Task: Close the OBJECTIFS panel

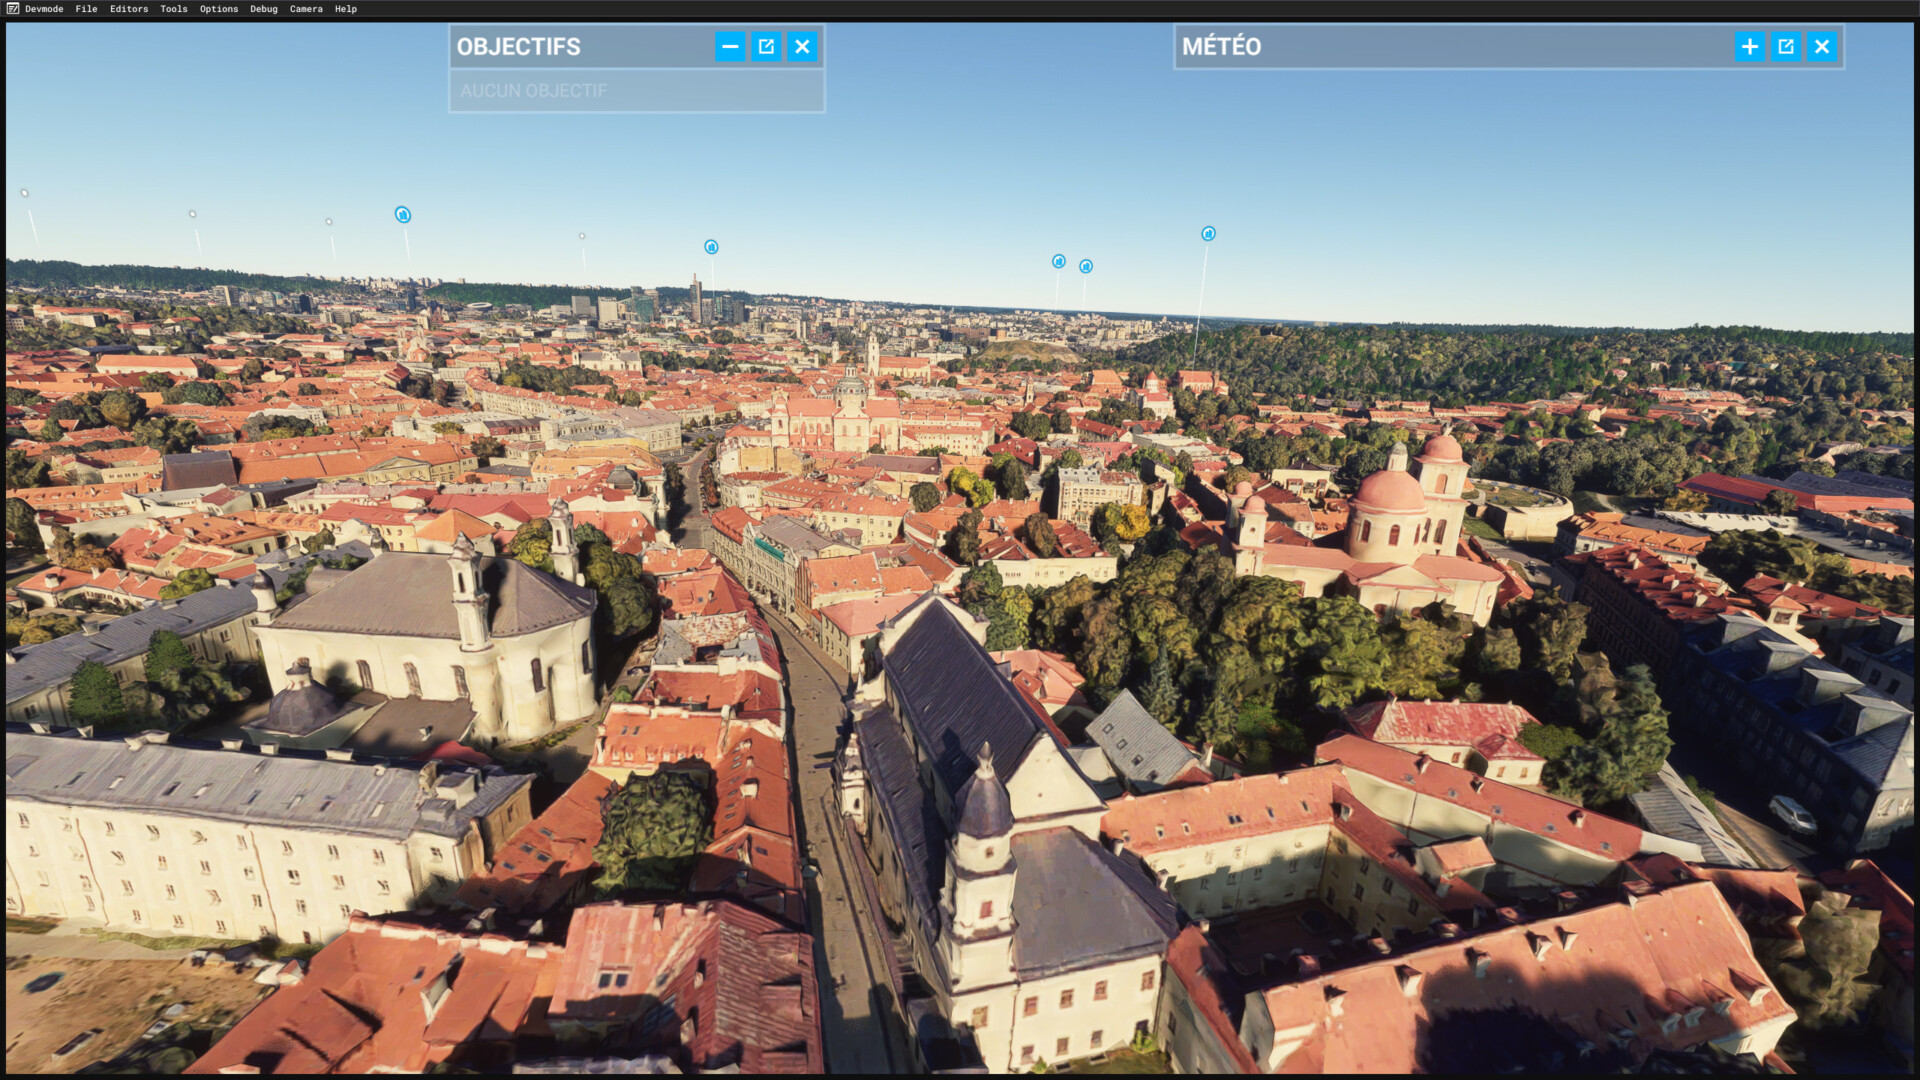Action: 802,46
